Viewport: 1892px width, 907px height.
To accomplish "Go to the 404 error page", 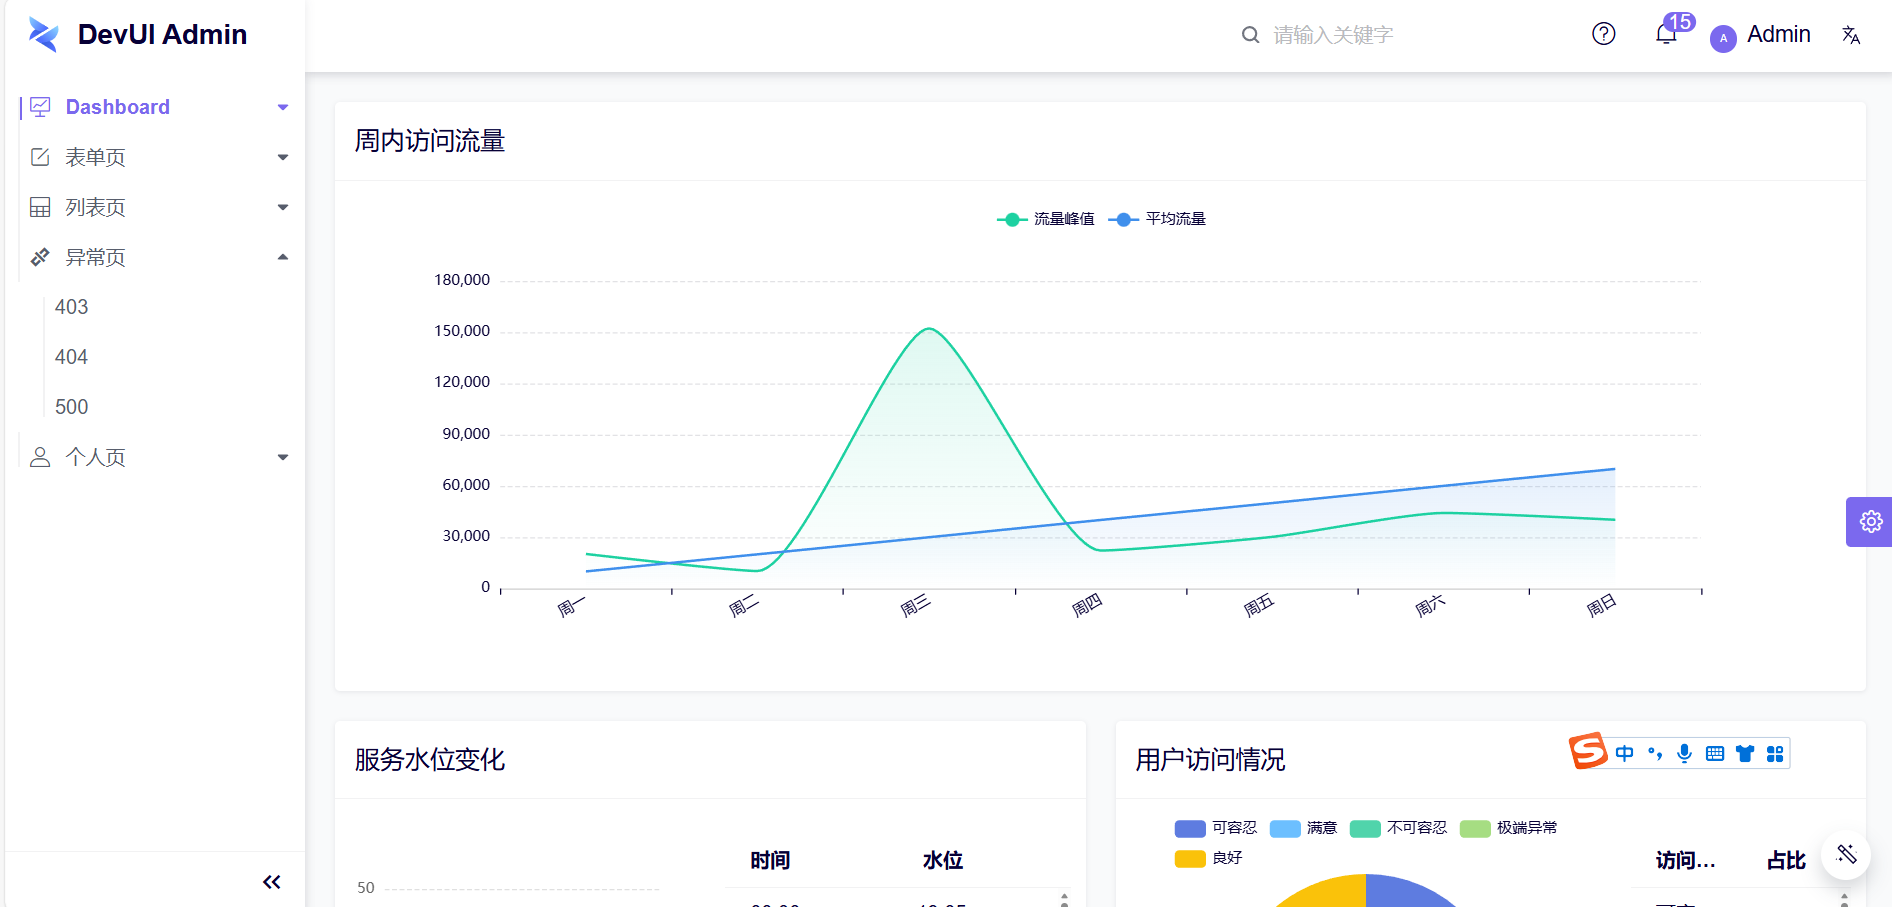I will point(72,357).
